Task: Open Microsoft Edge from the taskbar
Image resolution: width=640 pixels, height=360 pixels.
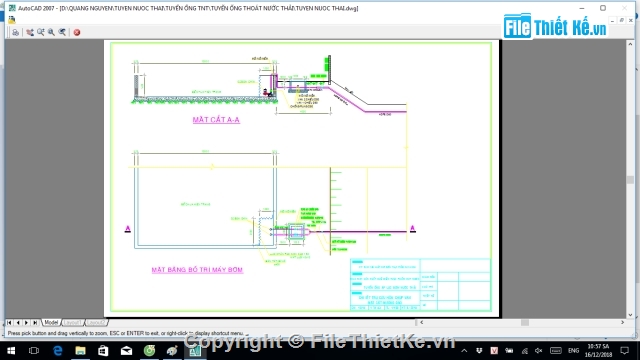Action: click(58, 351)
